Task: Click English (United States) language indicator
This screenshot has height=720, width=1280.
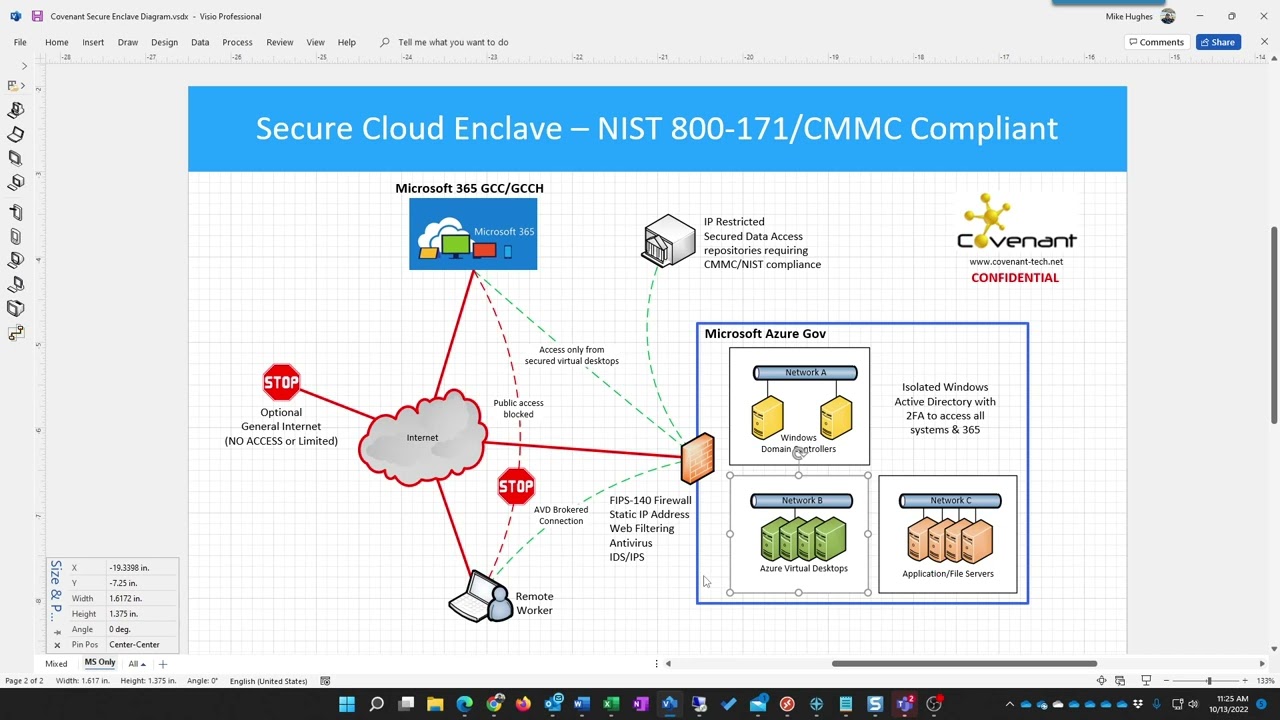Action: point(268,681)
